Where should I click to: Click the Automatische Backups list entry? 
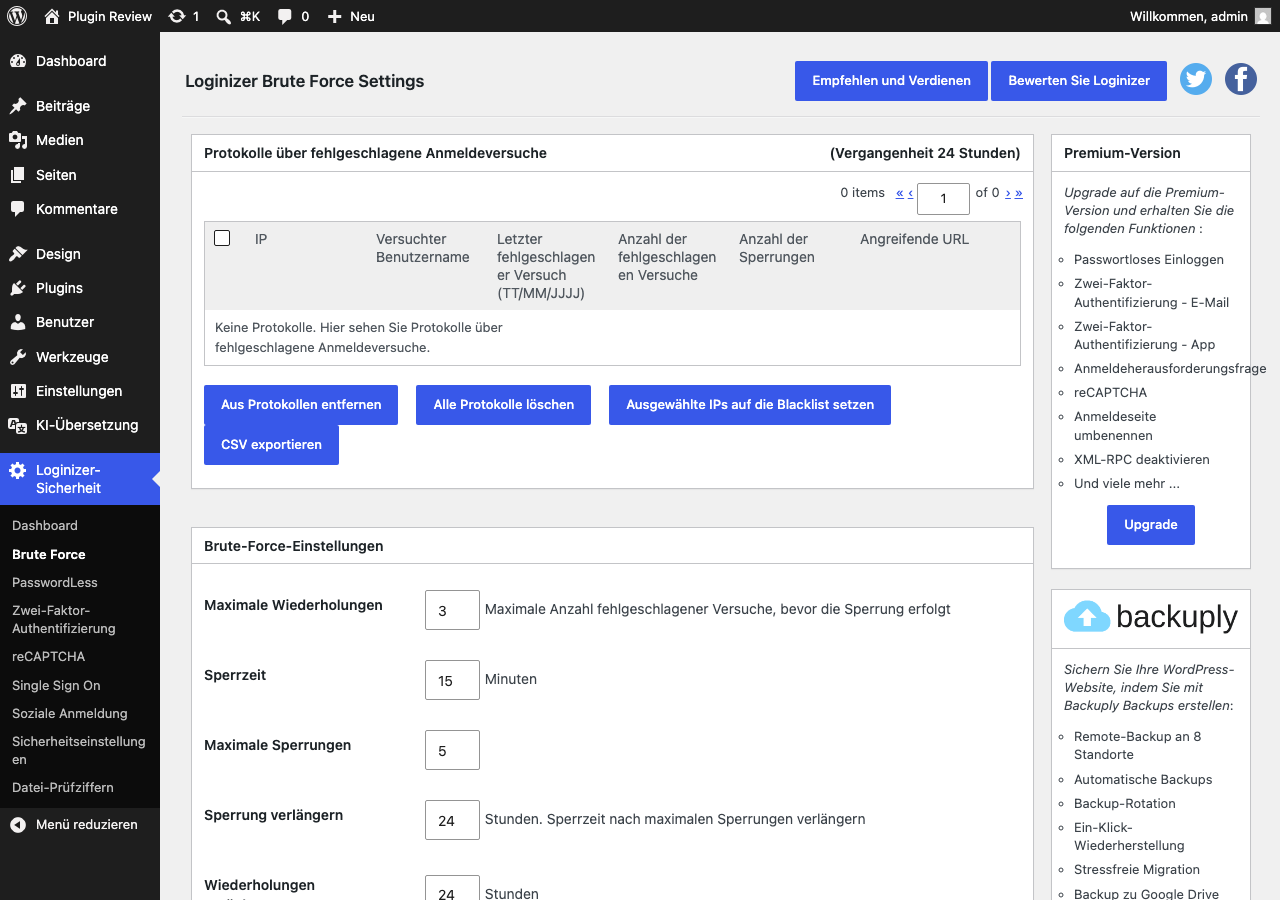(x=1143, y=779)
